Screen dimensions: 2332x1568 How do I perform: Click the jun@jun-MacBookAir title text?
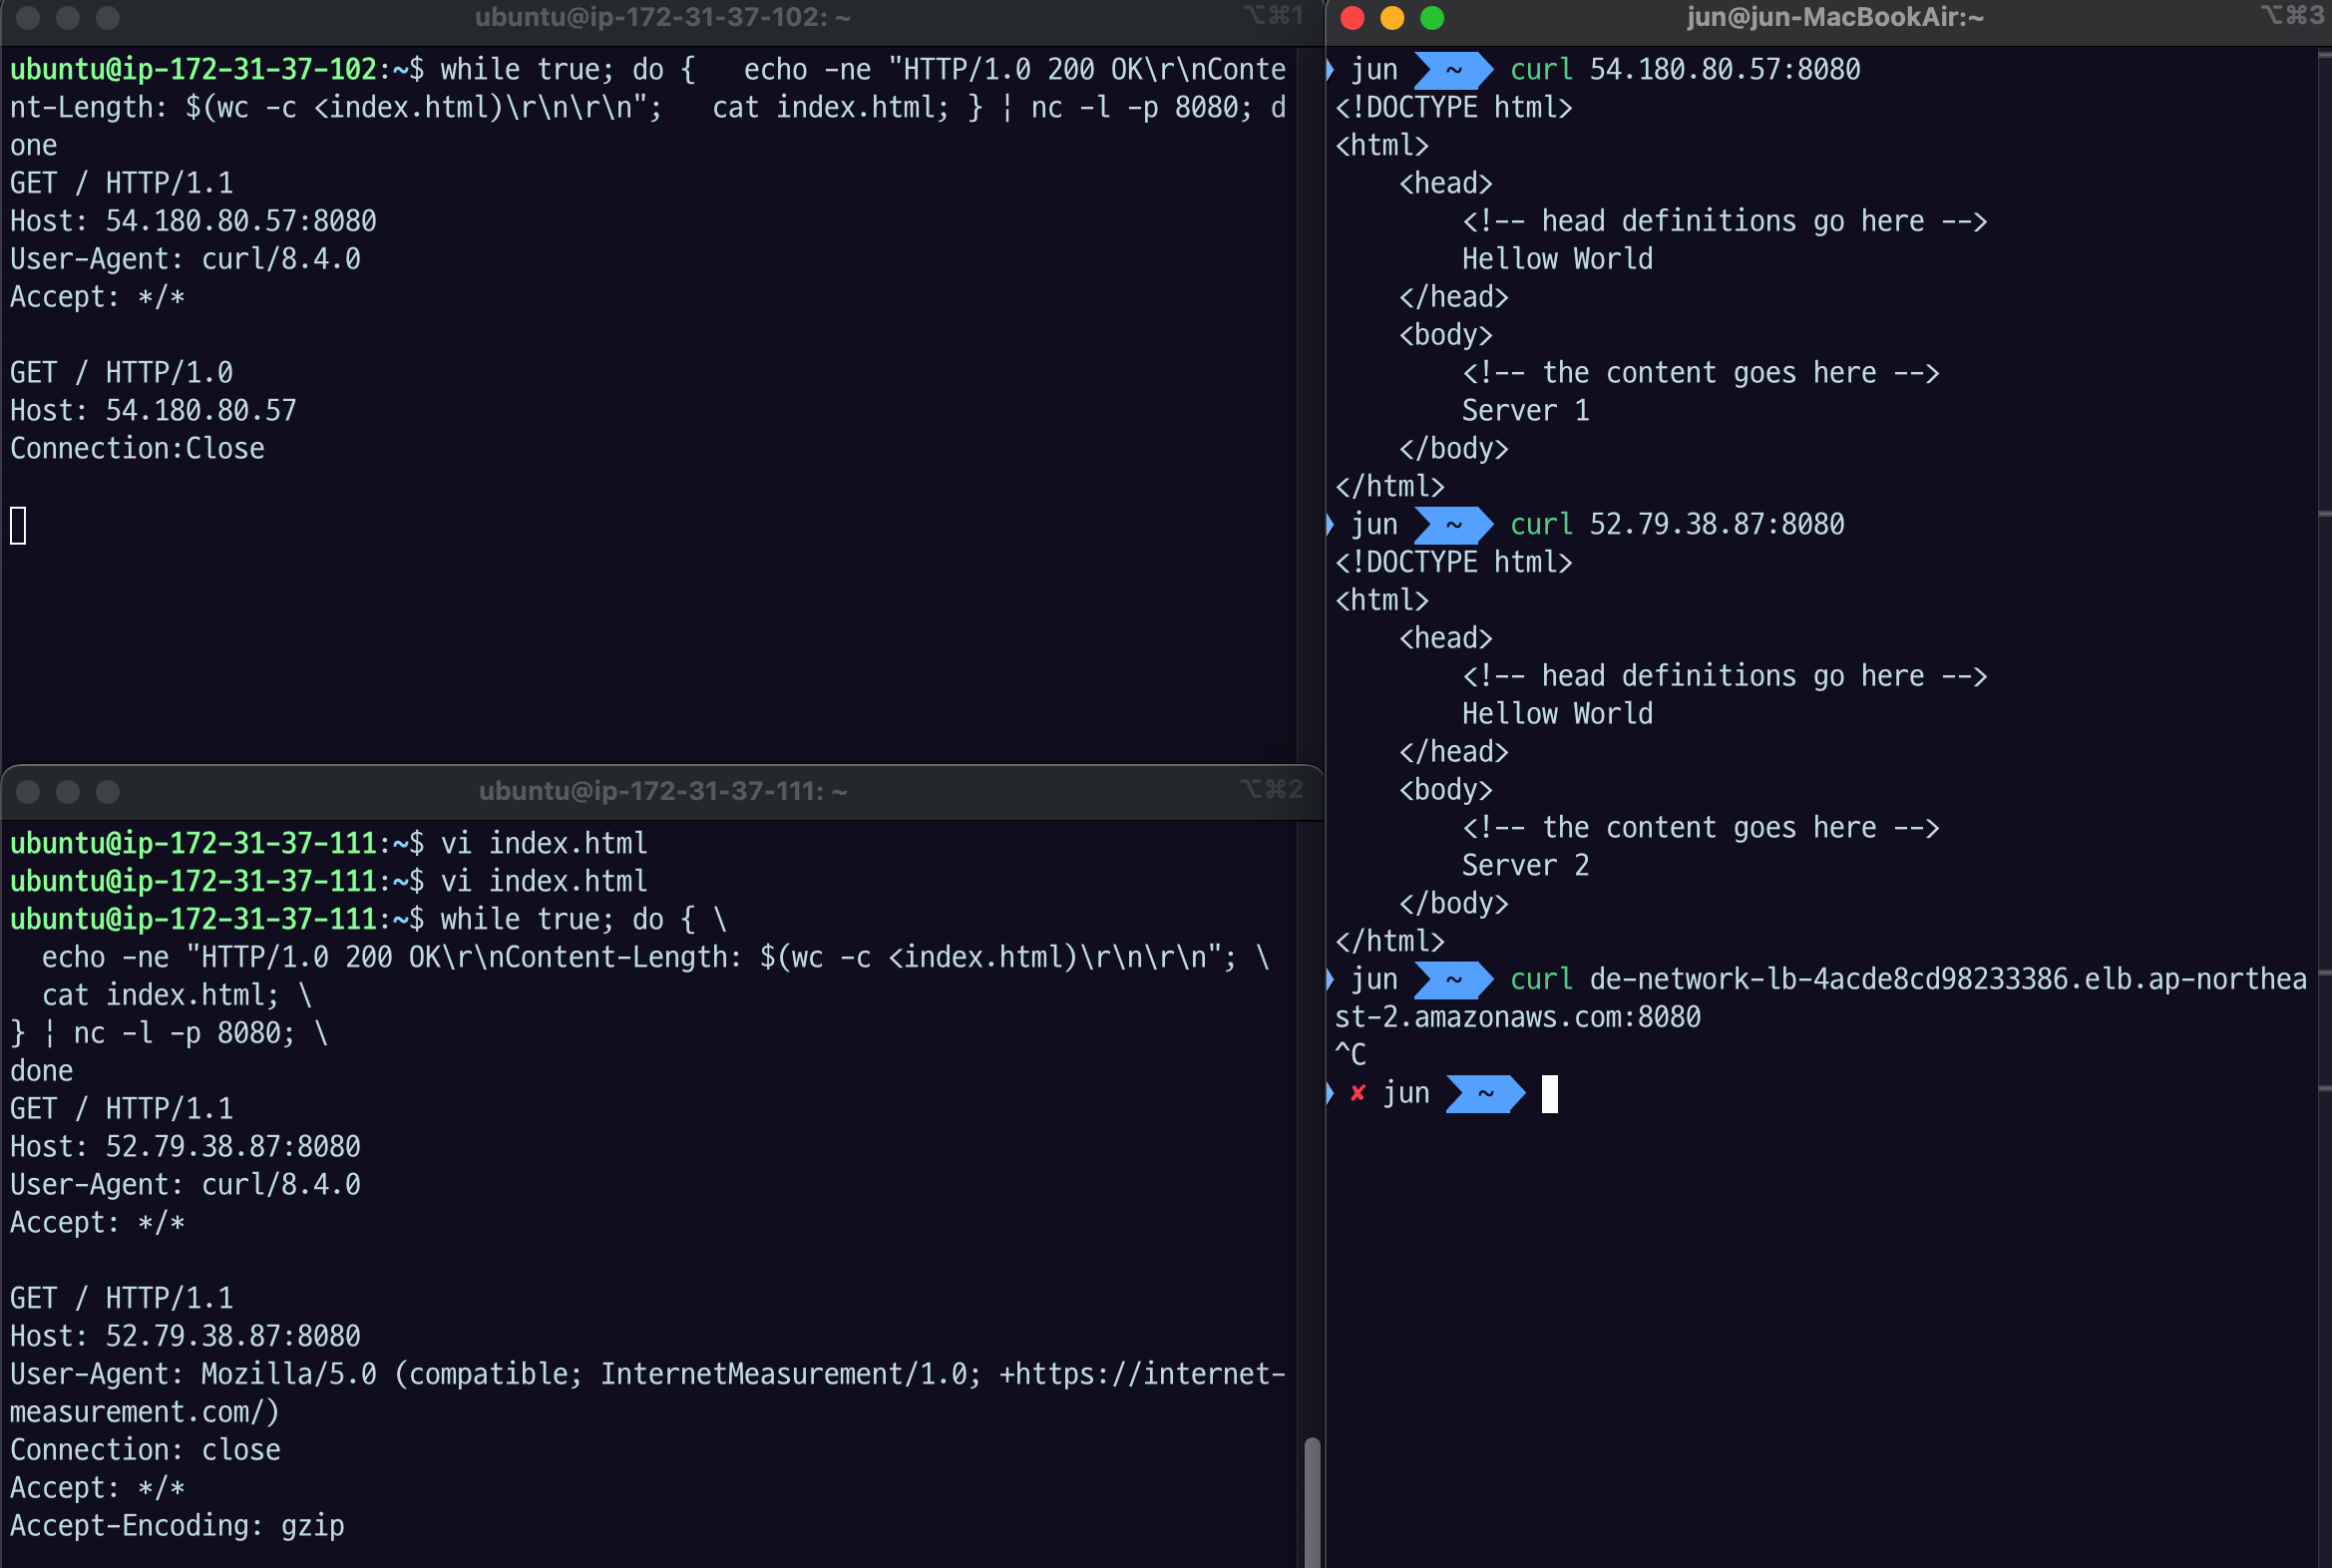pos(1834,18)
